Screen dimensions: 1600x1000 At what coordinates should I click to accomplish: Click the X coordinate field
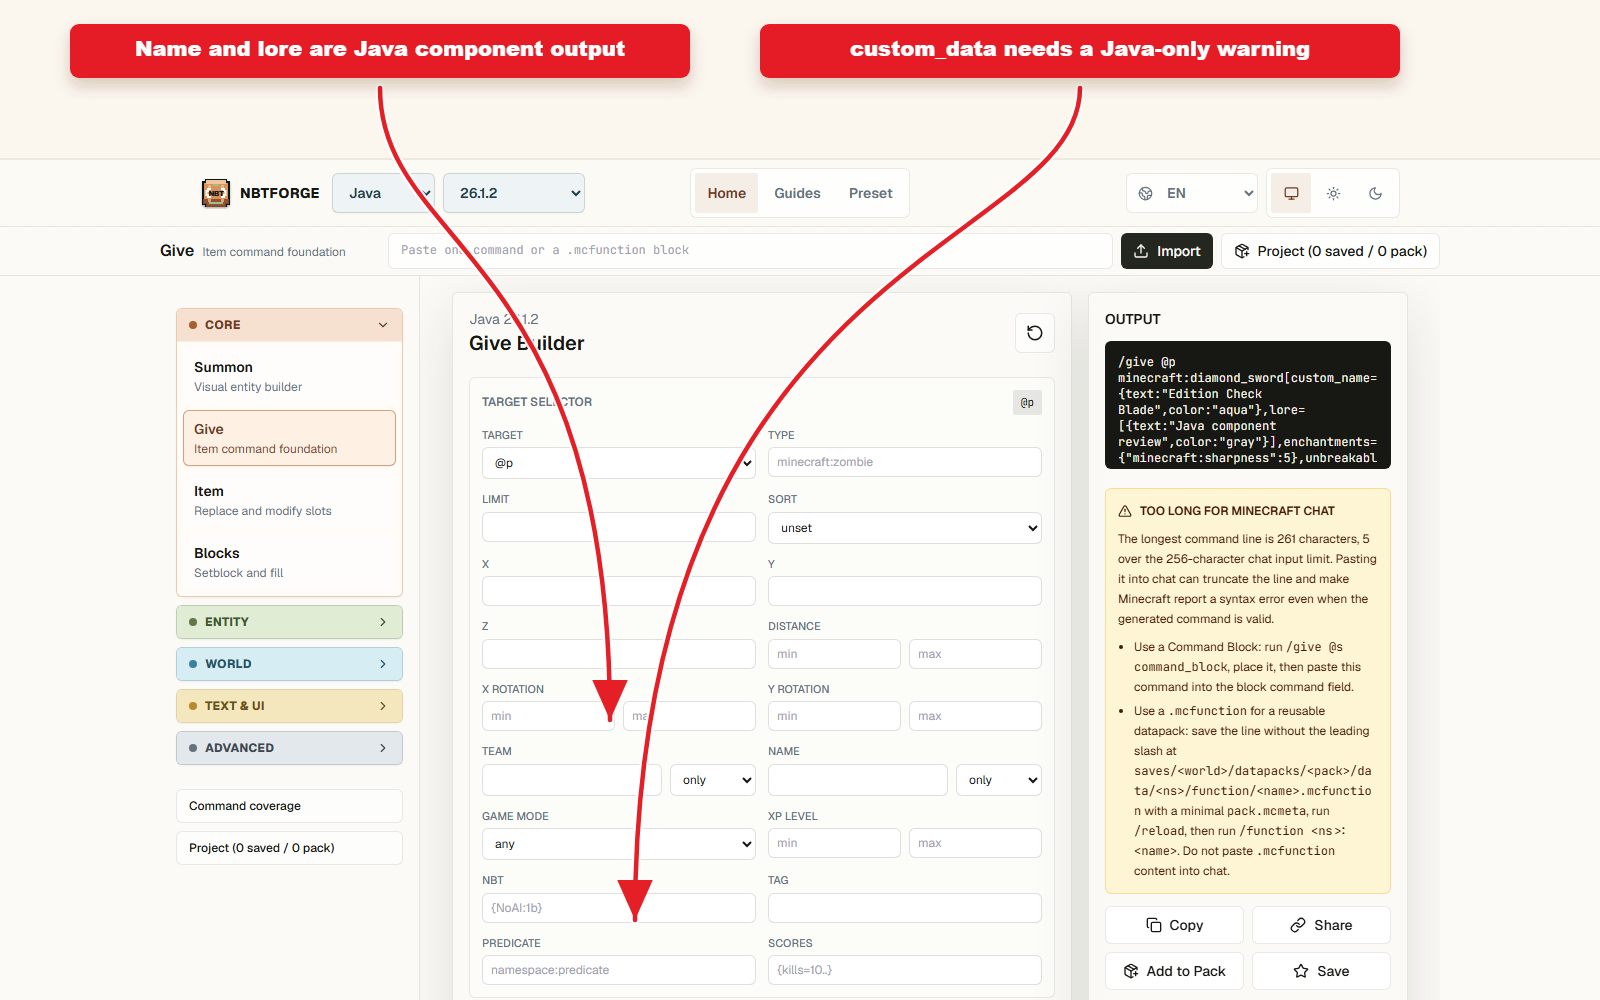click(619, 591)
